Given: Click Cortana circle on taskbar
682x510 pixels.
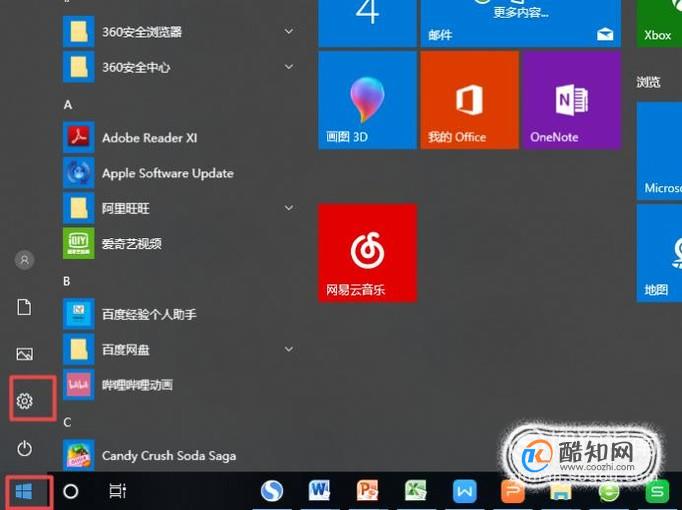Looking at the screenshot, I should [70, 492].
